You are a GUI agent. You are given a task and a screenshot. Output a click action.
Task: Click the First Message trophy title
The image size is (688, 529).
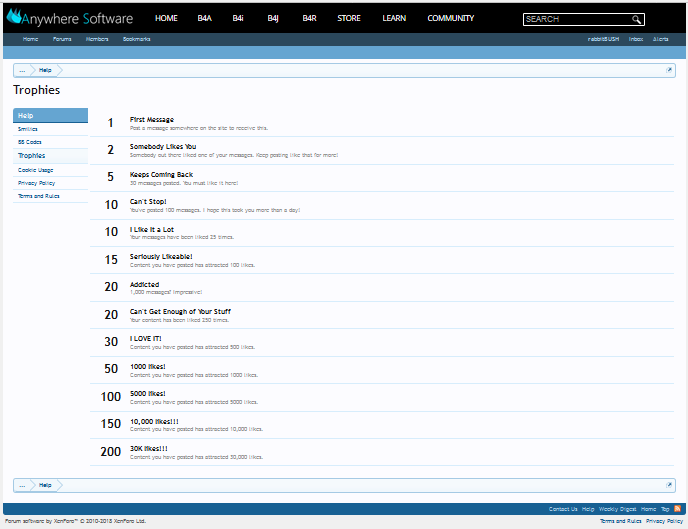click(x=152, y=120)
